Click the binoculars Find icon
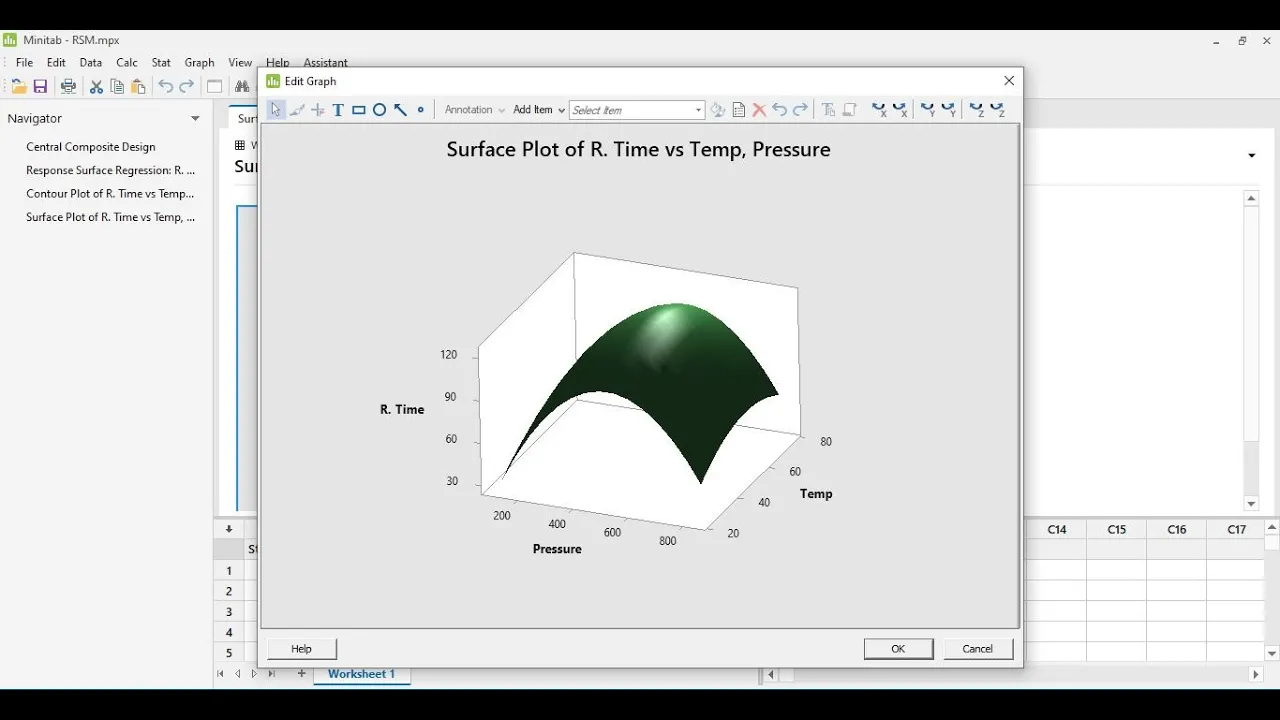Screen dimensions: 1280x720 (x=242, y=87)
